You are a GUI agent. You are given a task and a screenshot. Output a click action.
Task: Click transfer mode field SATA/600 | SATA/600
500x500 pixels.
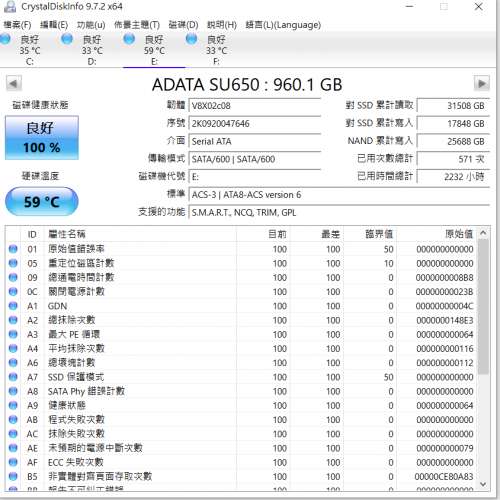click(255, 159)
